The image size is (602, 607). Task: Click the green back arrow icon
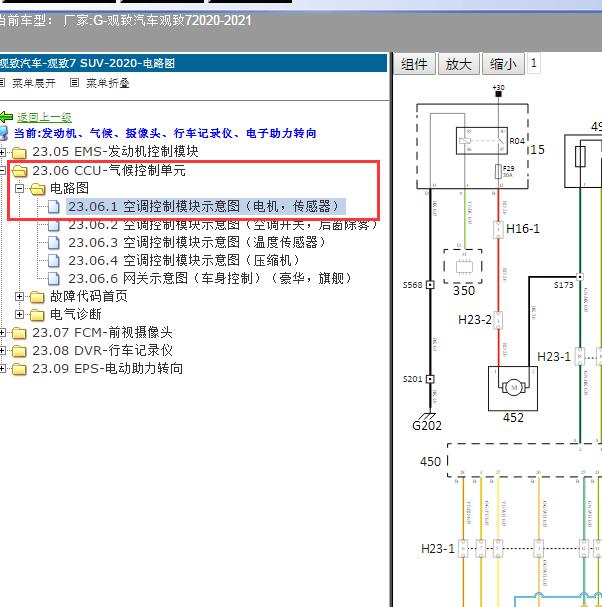tap(6, 117)
